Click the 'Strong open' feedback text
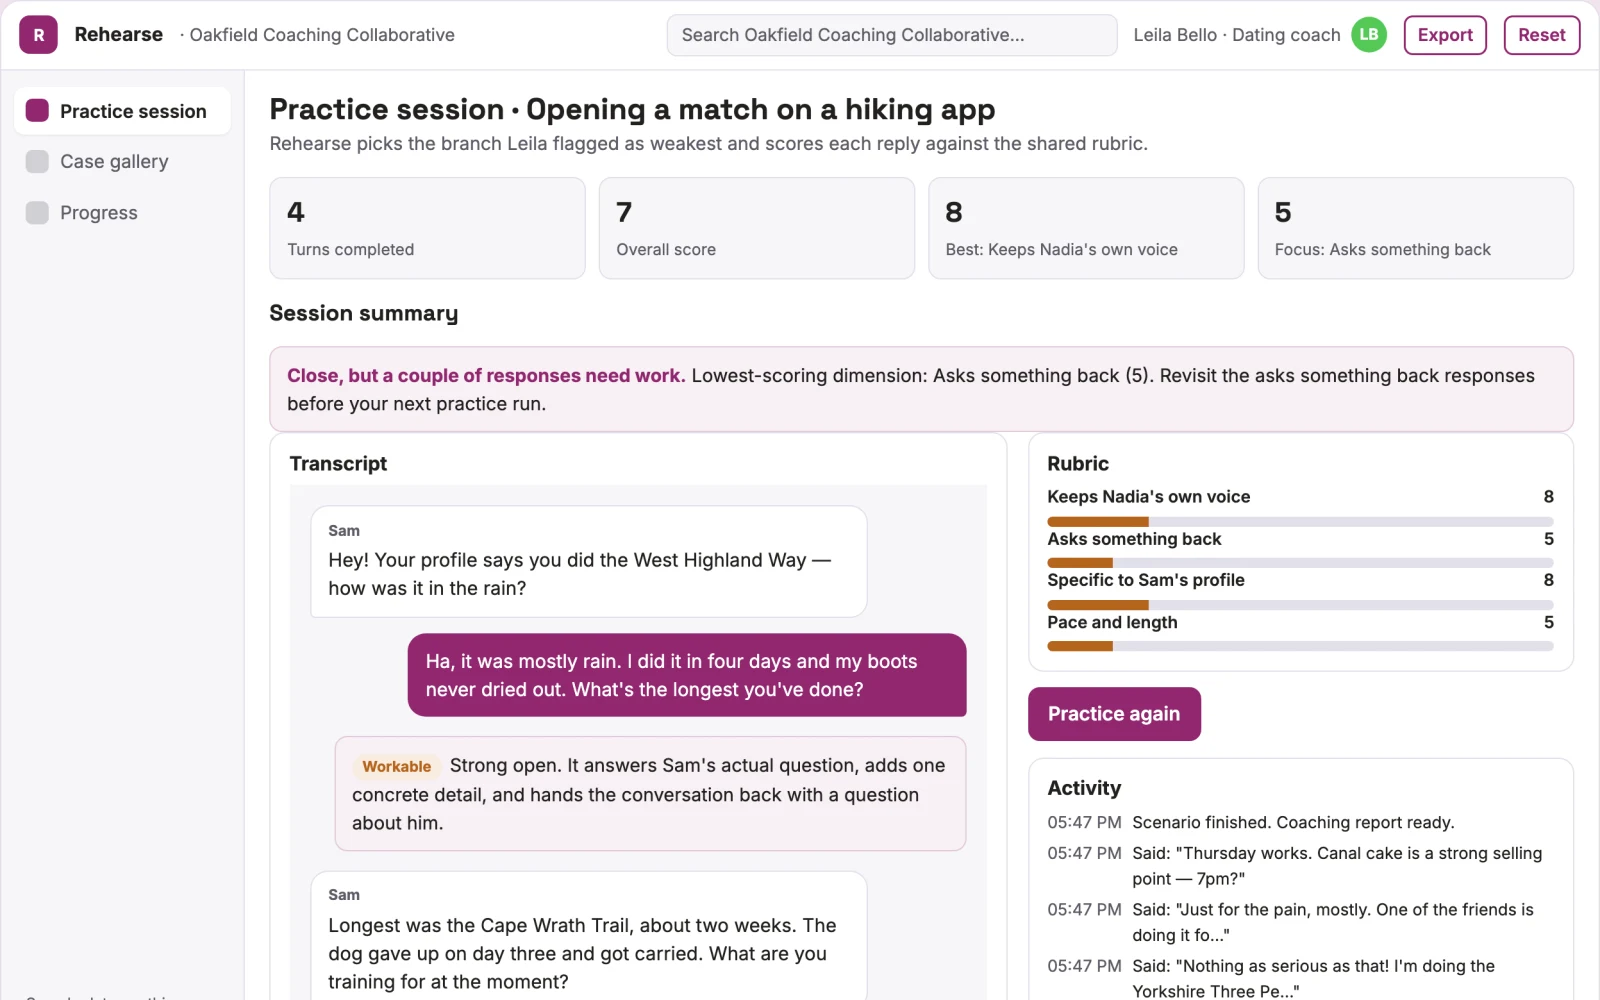 pyautogui.click(x=648, y=794)
